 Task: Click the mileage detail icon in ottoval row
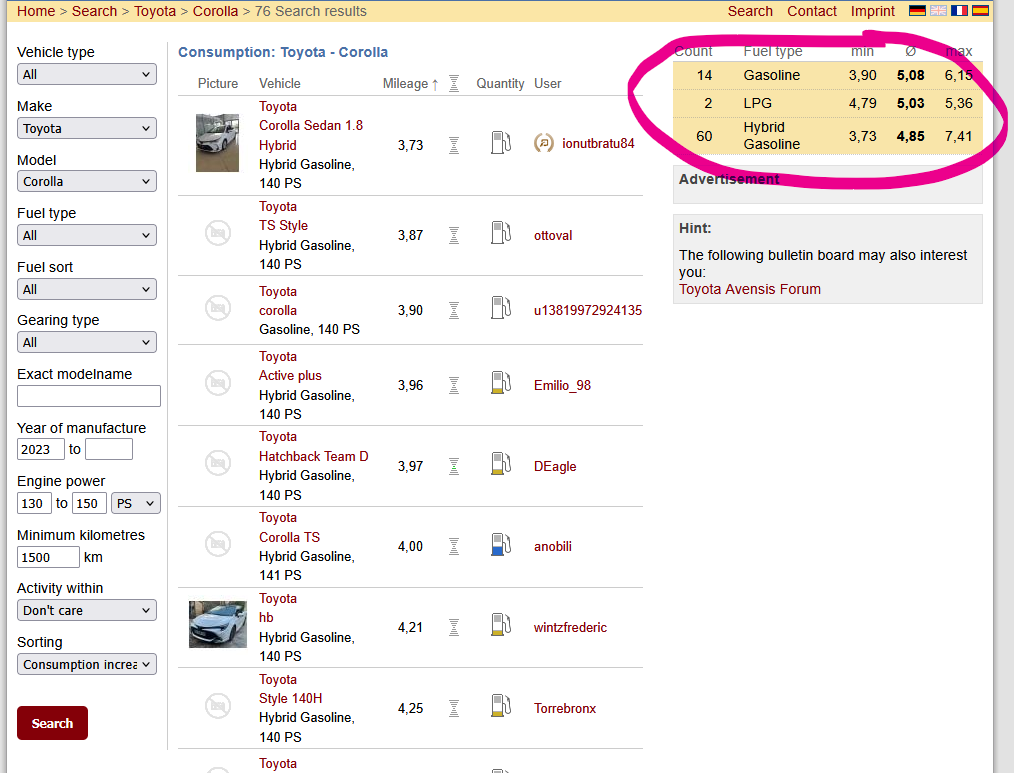point(454,235)
